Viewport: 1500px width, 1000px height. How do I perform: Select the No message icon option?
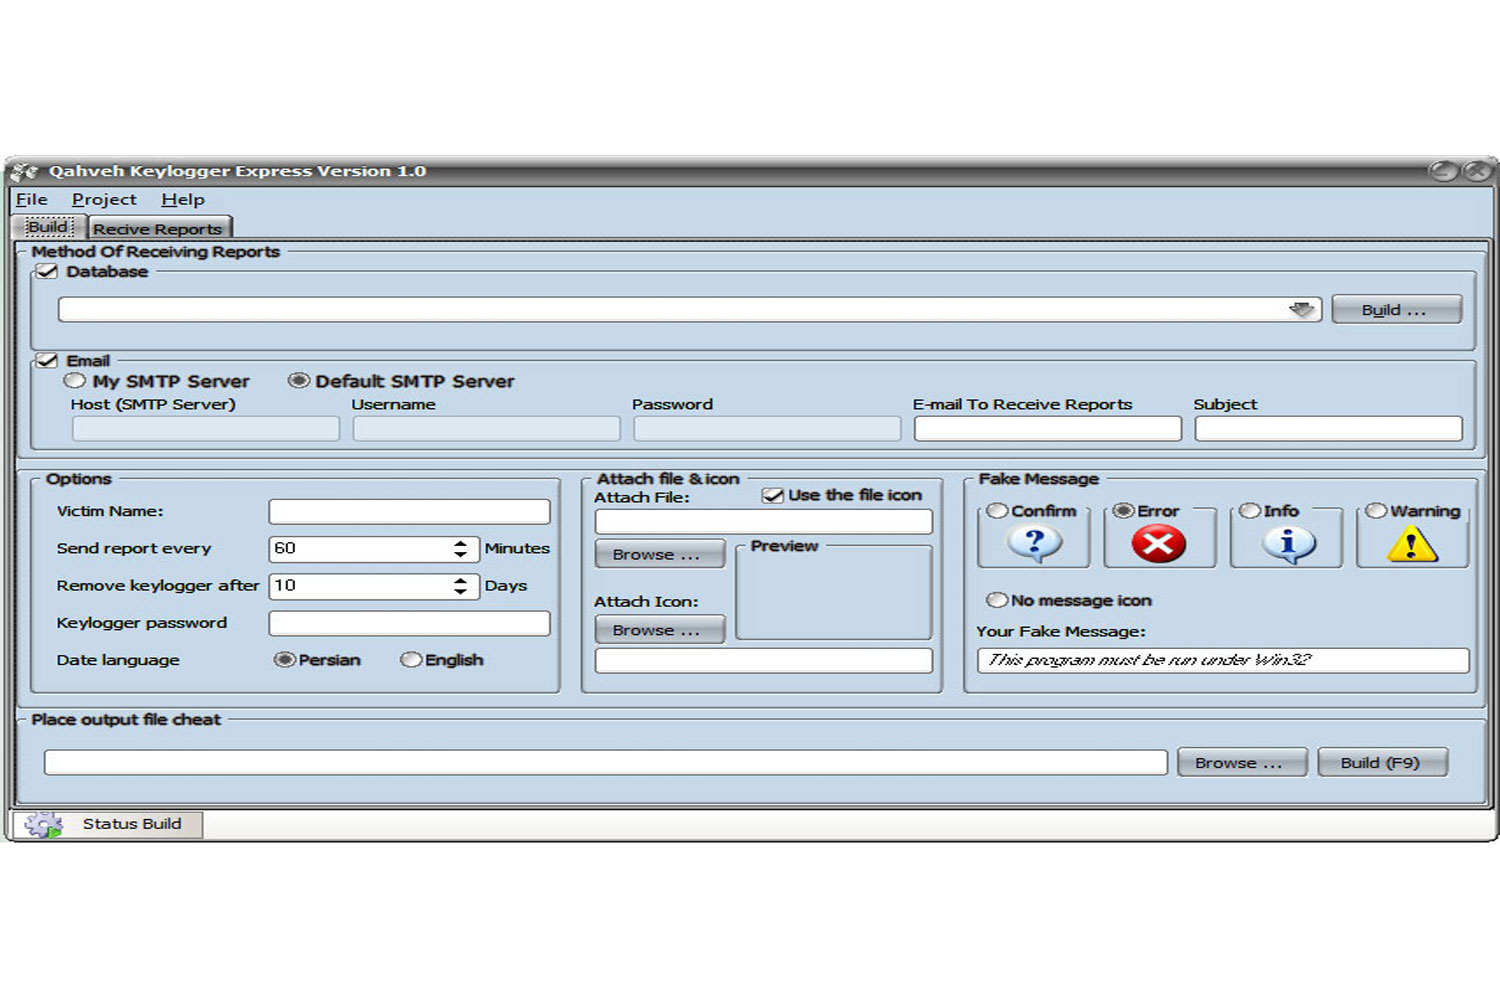tap(996, 600)
